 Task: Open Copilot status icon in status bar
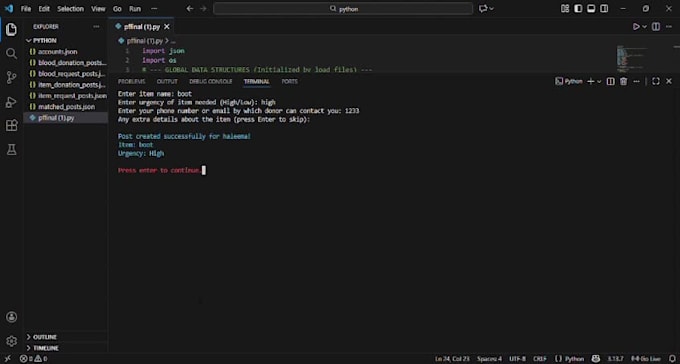[x=596, y=359]
